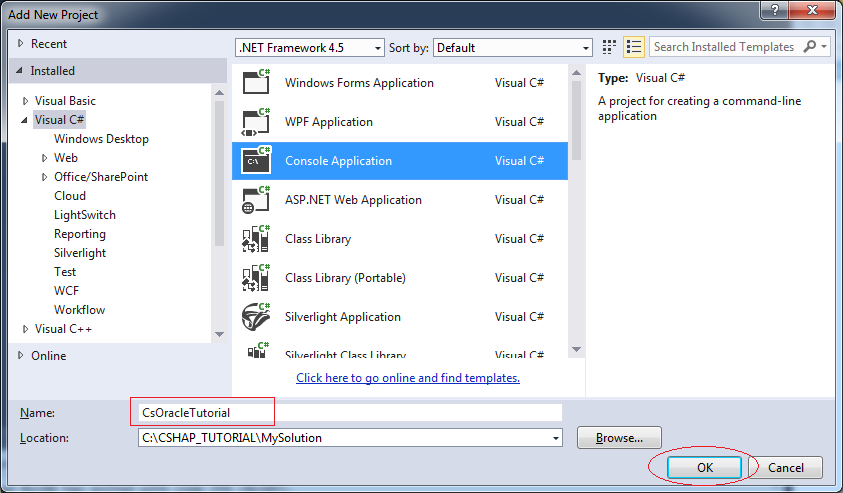Click the category tree scrollbar thumb
The width and height of the screenshot is (843, 493).
tap(219, 173)
